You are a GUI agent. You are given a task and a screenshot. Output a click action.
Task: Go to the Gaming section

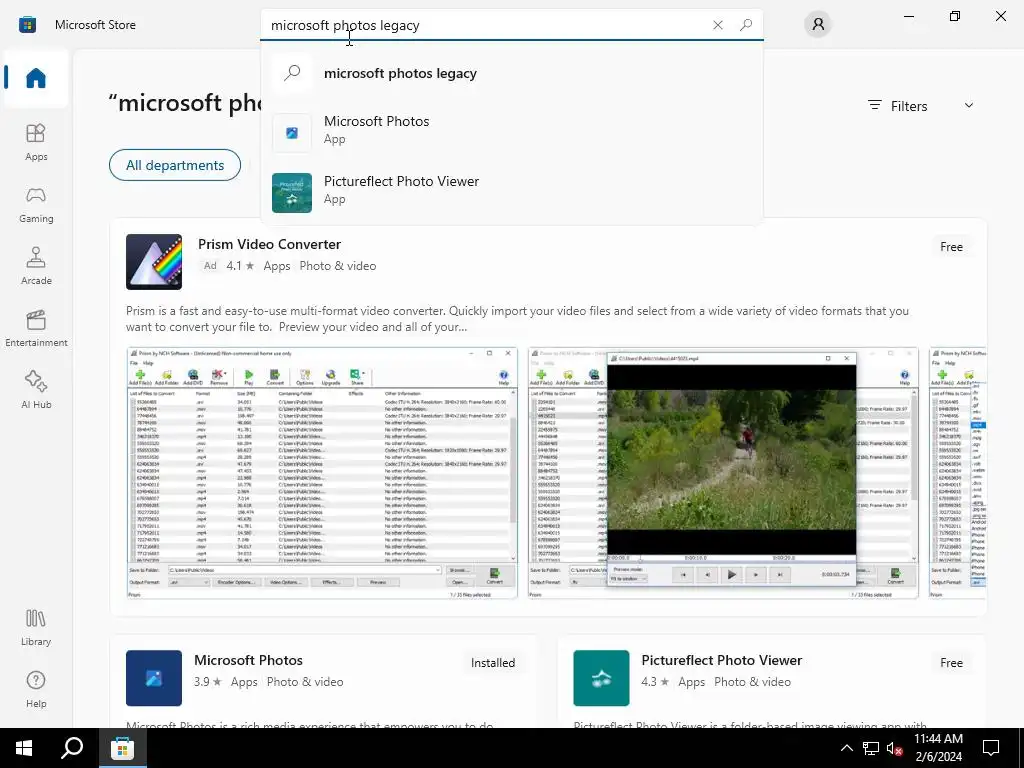click(x=36, y=204)
